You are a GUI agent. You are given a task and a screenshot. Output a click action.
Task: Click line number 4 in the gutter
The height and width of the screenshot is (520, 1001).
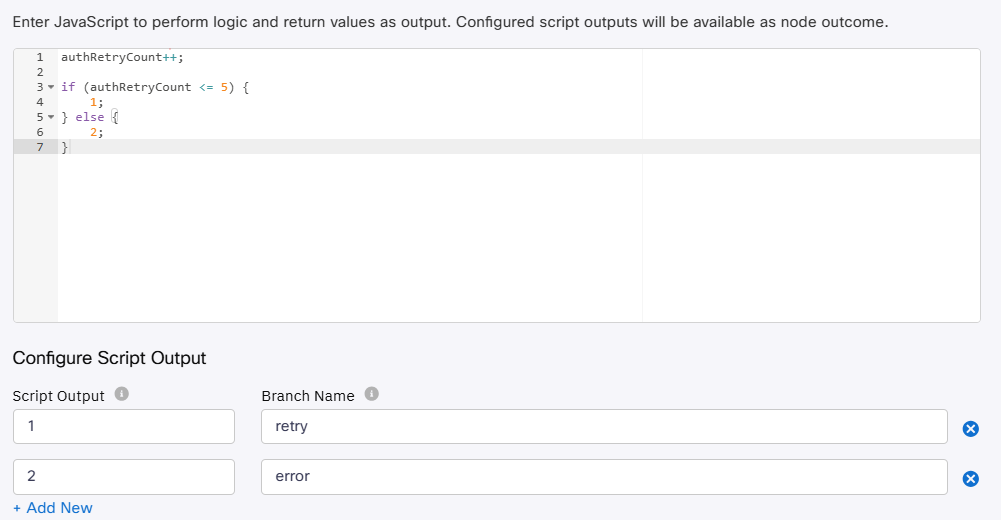(39, 102)
